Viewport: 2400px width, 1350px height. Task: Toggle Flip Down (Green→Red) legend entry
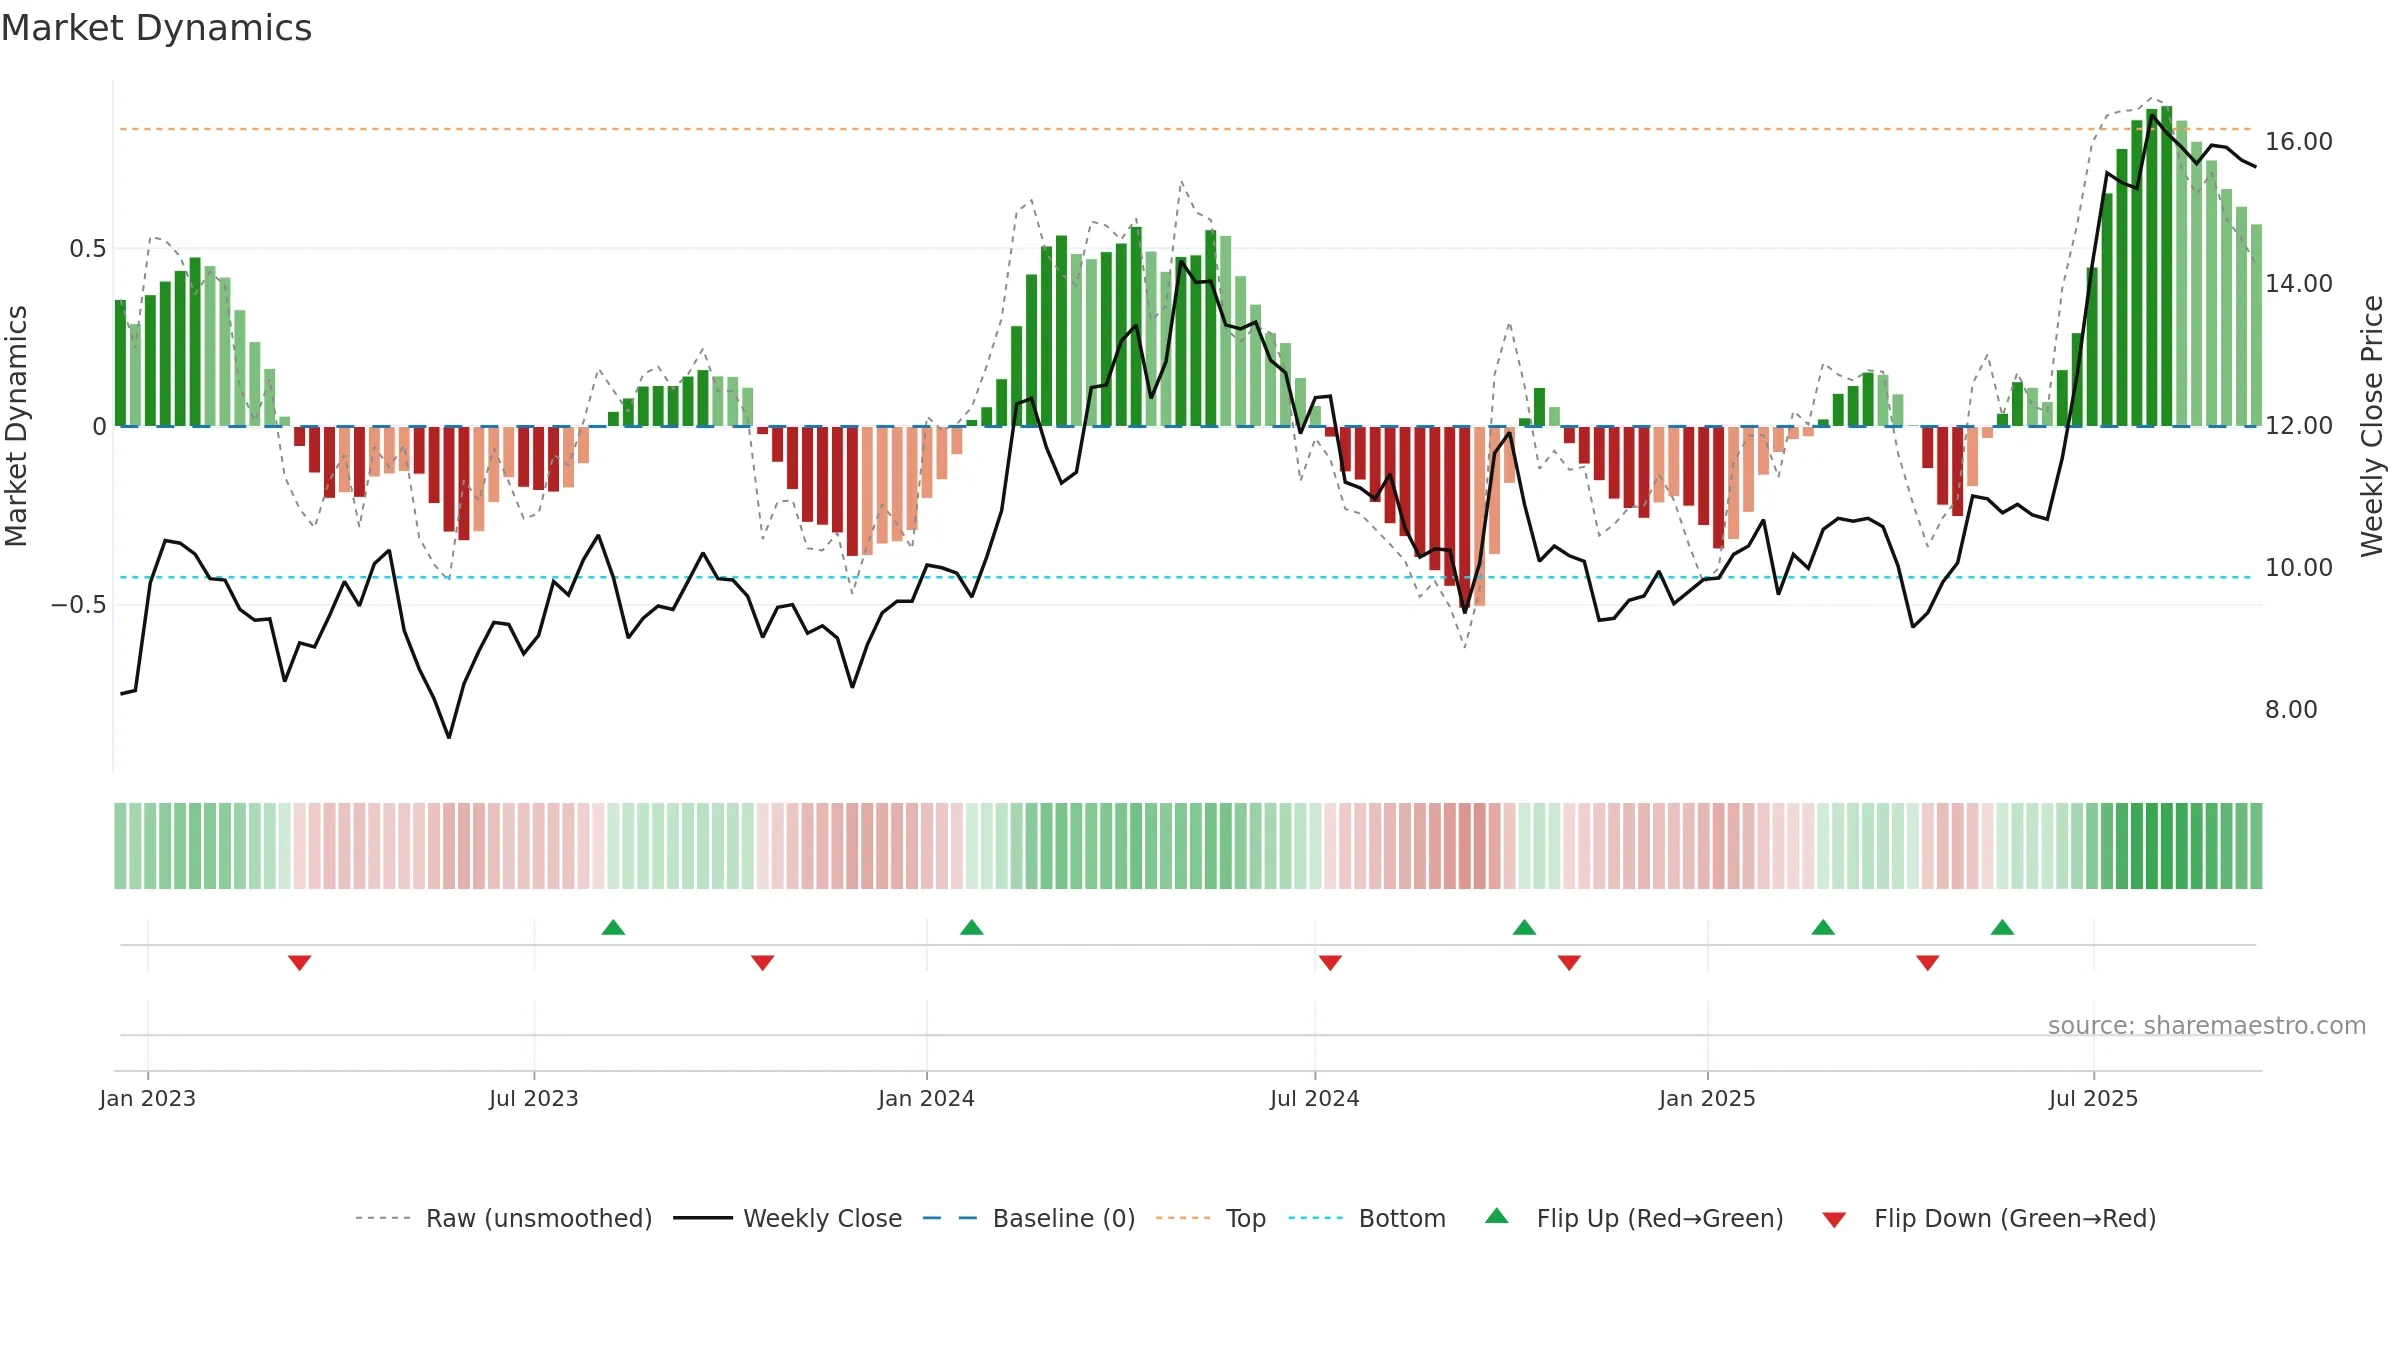pyautogui.click(x=1988, y=1218)
